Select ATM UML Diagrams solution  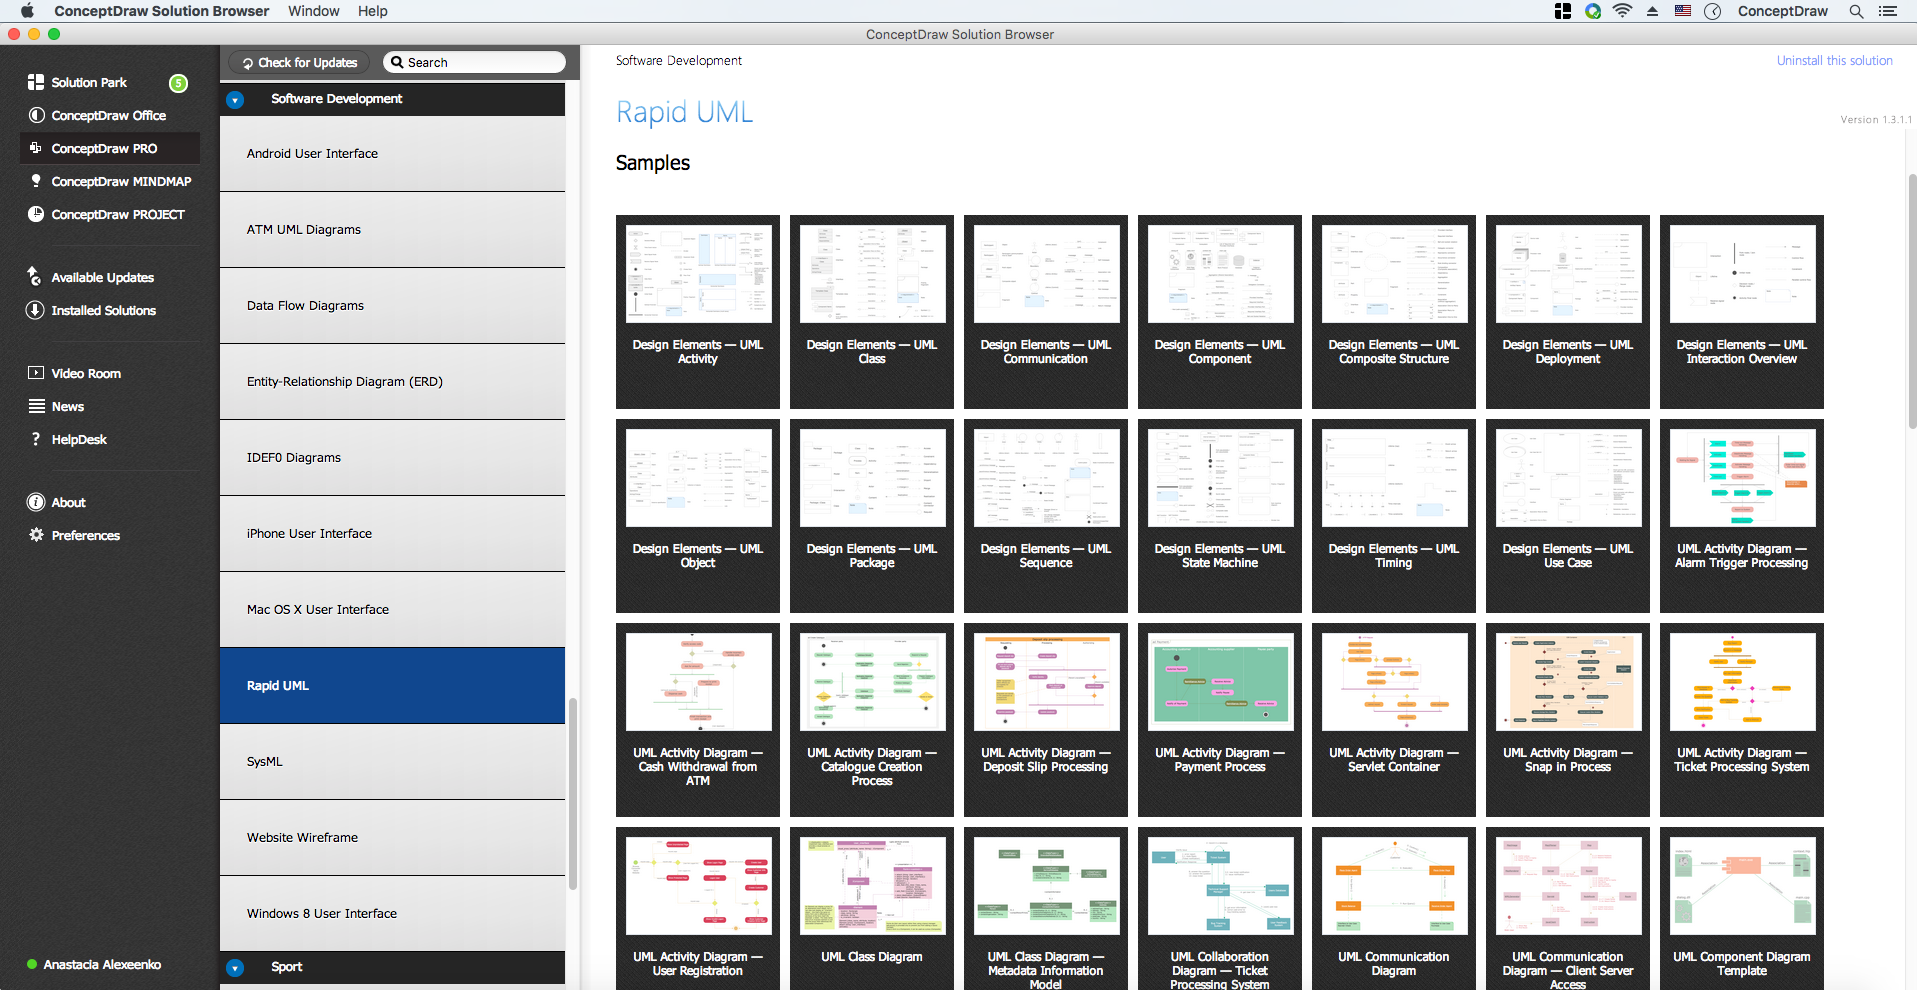tap(392, 230)
